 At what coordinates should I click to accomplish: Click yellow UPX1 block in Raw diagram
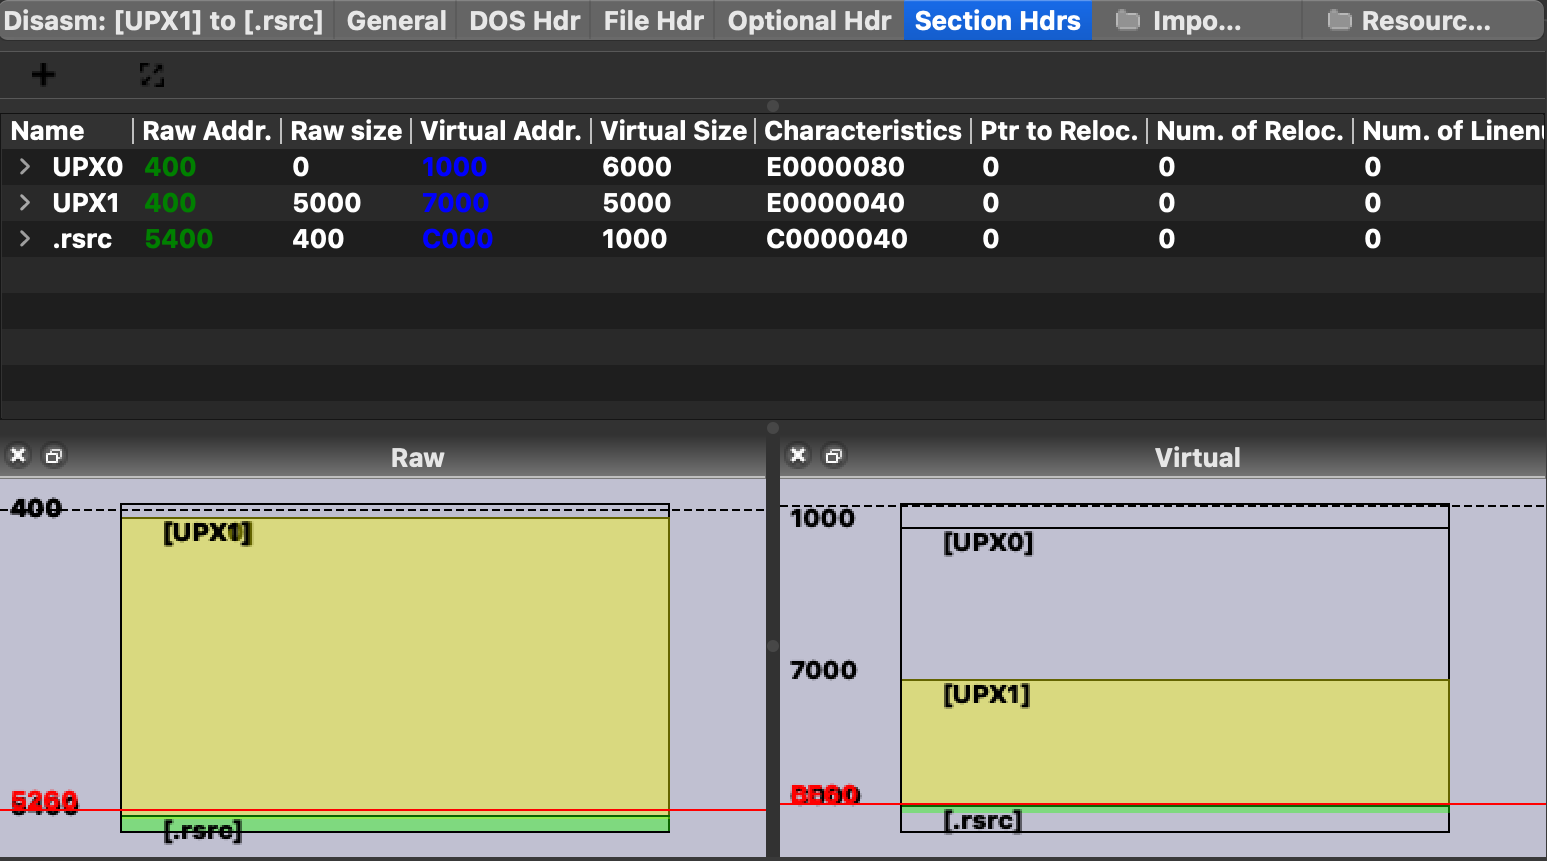(395, 665)
